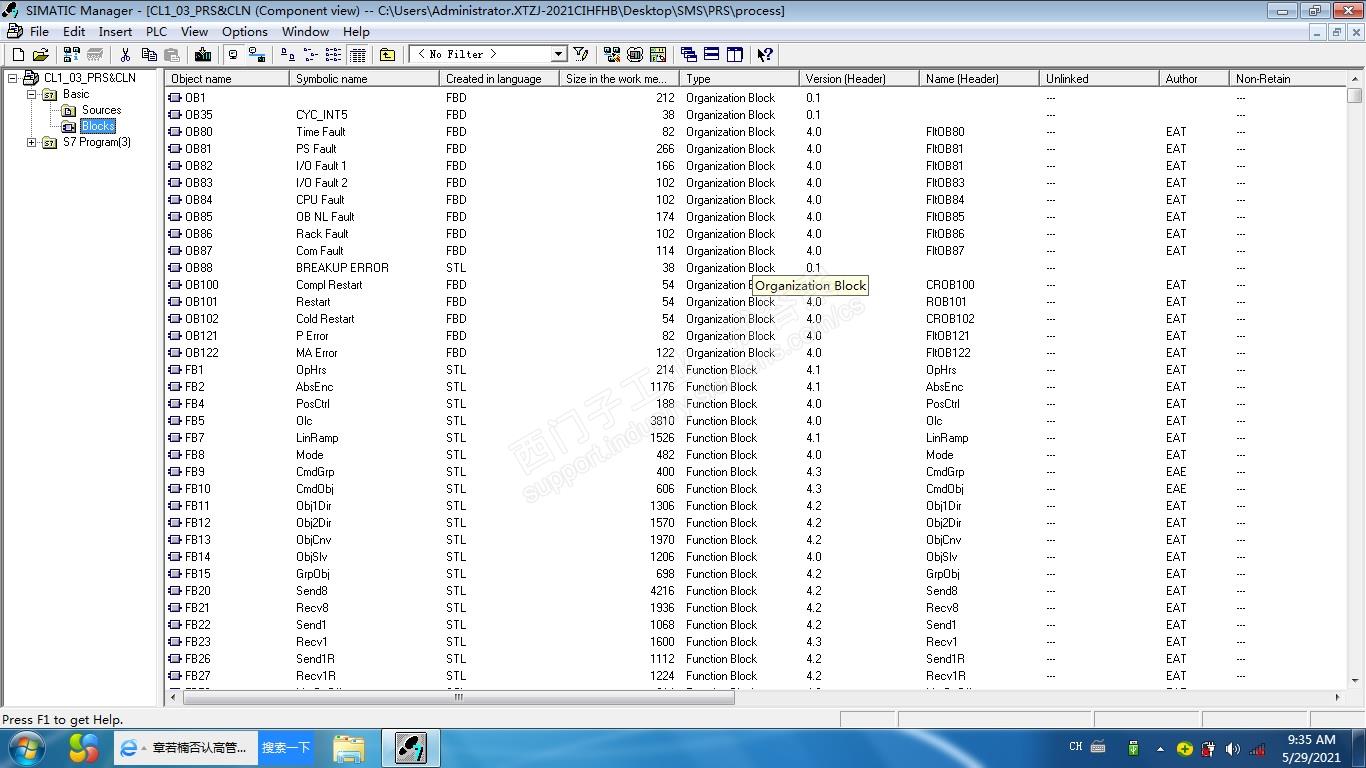Display objects as Small Icons
1366x768 pixels.
310,55
